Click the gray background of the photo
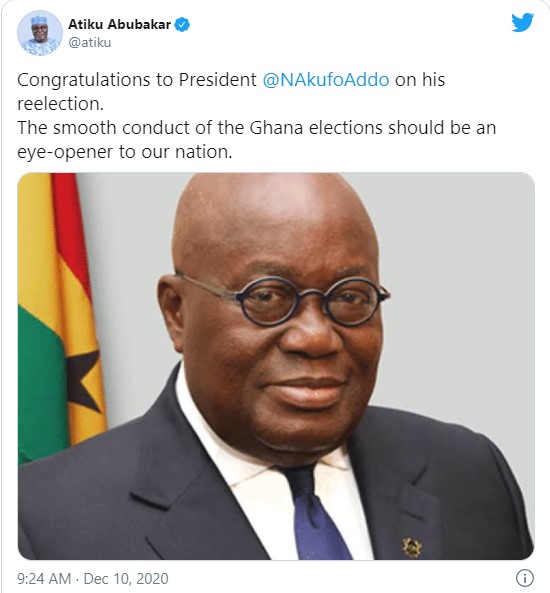The width and height of the screenshot is (550, 593). tap(454, 265)
